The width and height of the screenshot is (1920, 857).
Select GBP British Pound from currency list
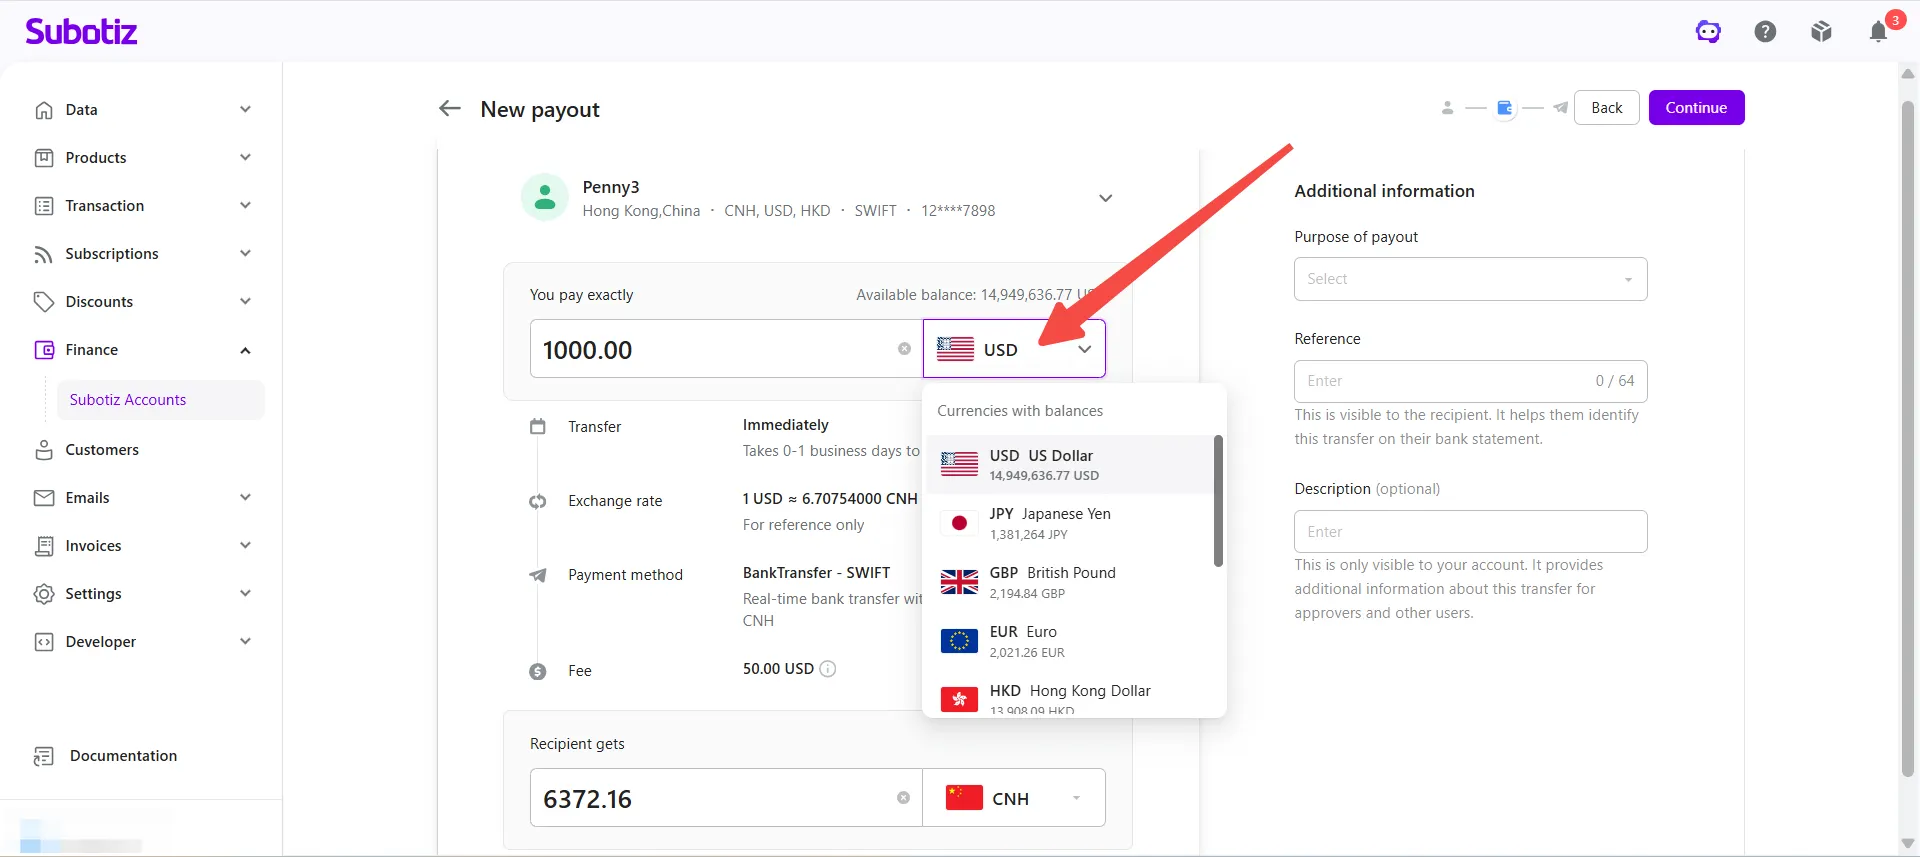(1068, 582)
